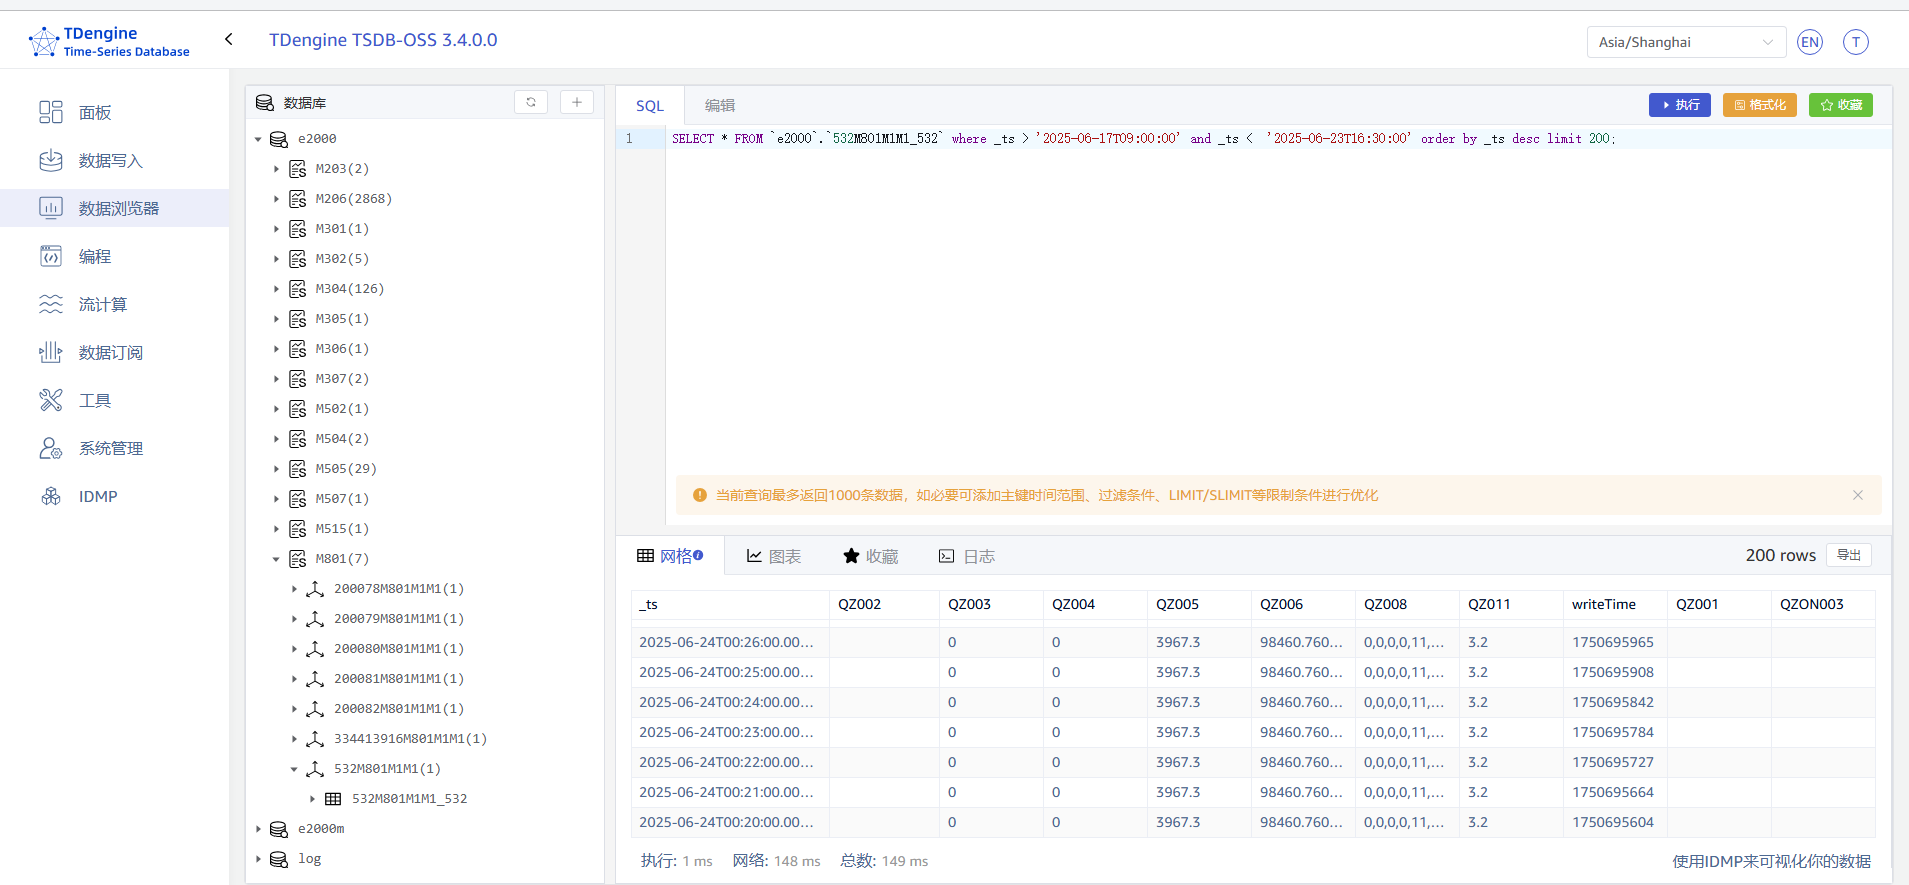
Task: Switch to the 图表 chart tab
Action: (774, 556)
